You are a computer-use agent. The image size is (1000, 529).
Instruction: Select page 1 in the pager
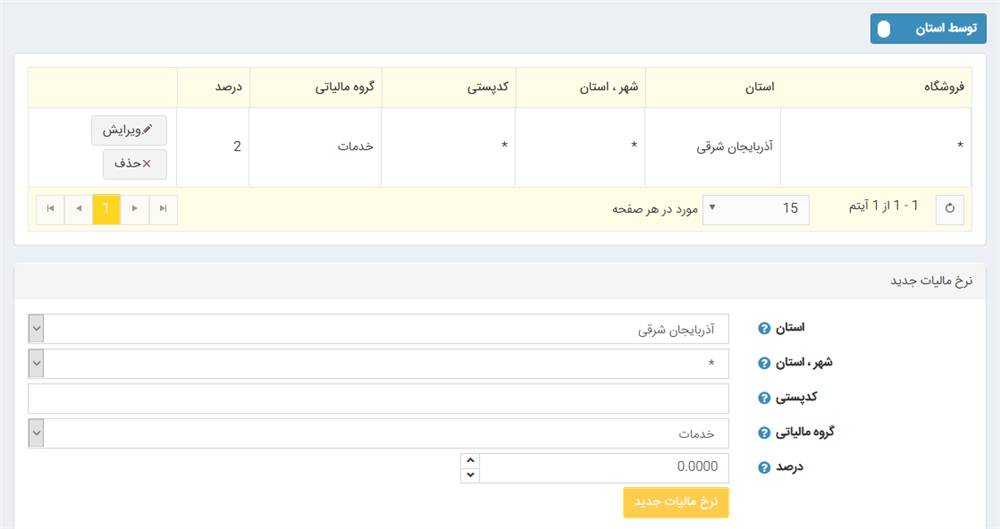click(x=106, y=209)
